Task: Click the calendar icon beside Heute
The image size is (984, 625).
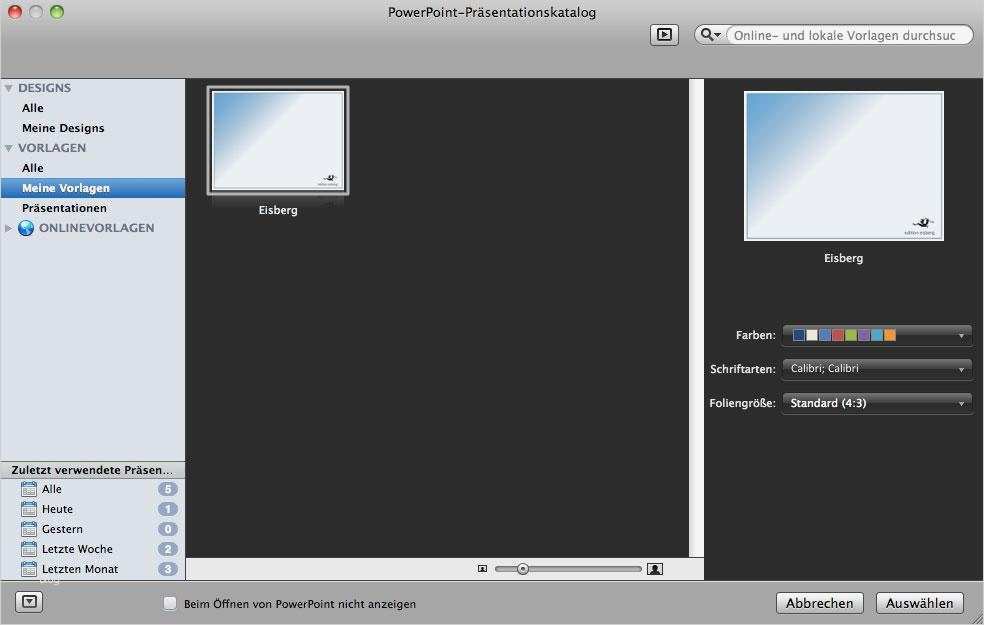Action: pyautogui.click(x=29, y=509)
